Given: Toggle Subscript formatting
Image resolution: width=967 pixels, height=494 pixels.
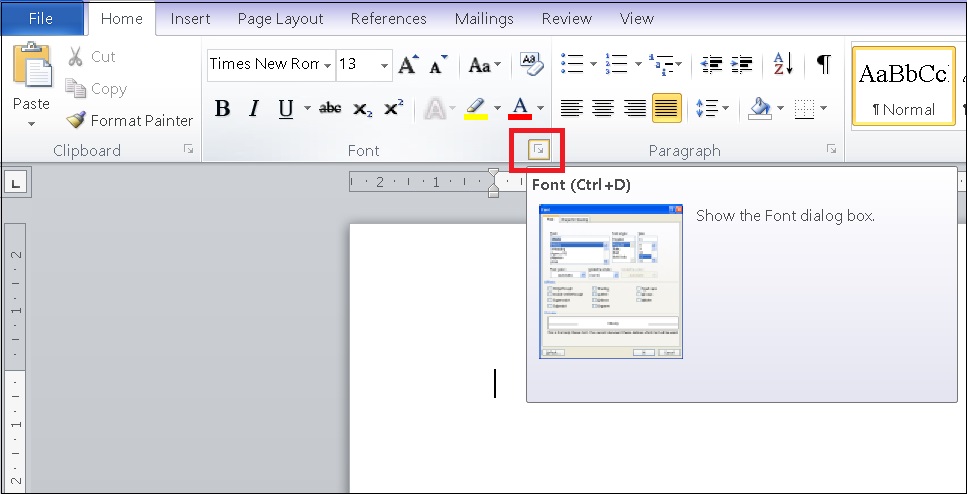Looking at the screenshot, I should [x=362, y=110].
